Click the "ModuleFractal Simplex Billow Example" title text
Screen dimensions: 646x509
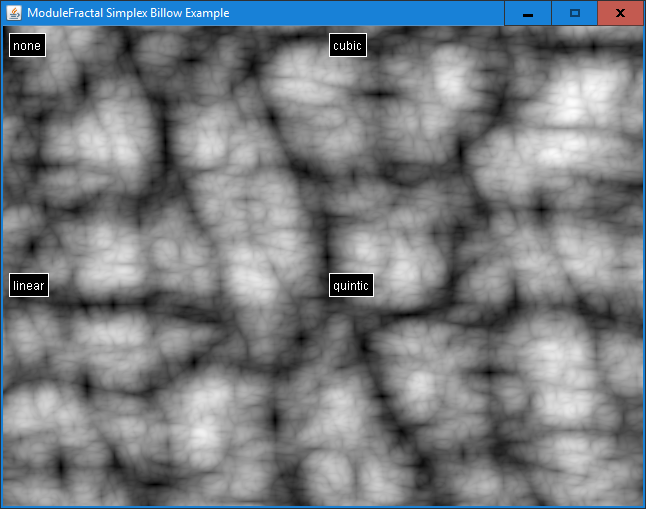(128, 13)
